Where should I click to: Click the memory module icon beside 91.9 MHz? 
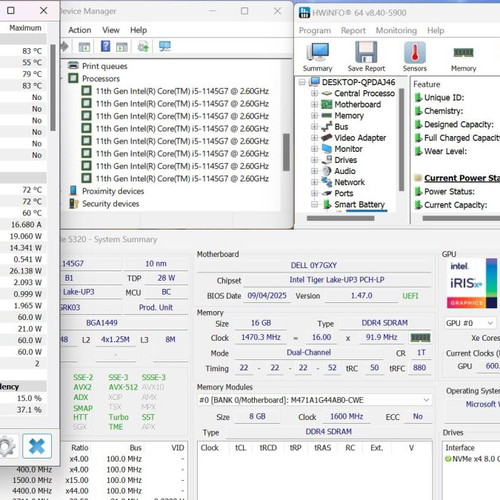pyautogui.click(x=420, y=338)
